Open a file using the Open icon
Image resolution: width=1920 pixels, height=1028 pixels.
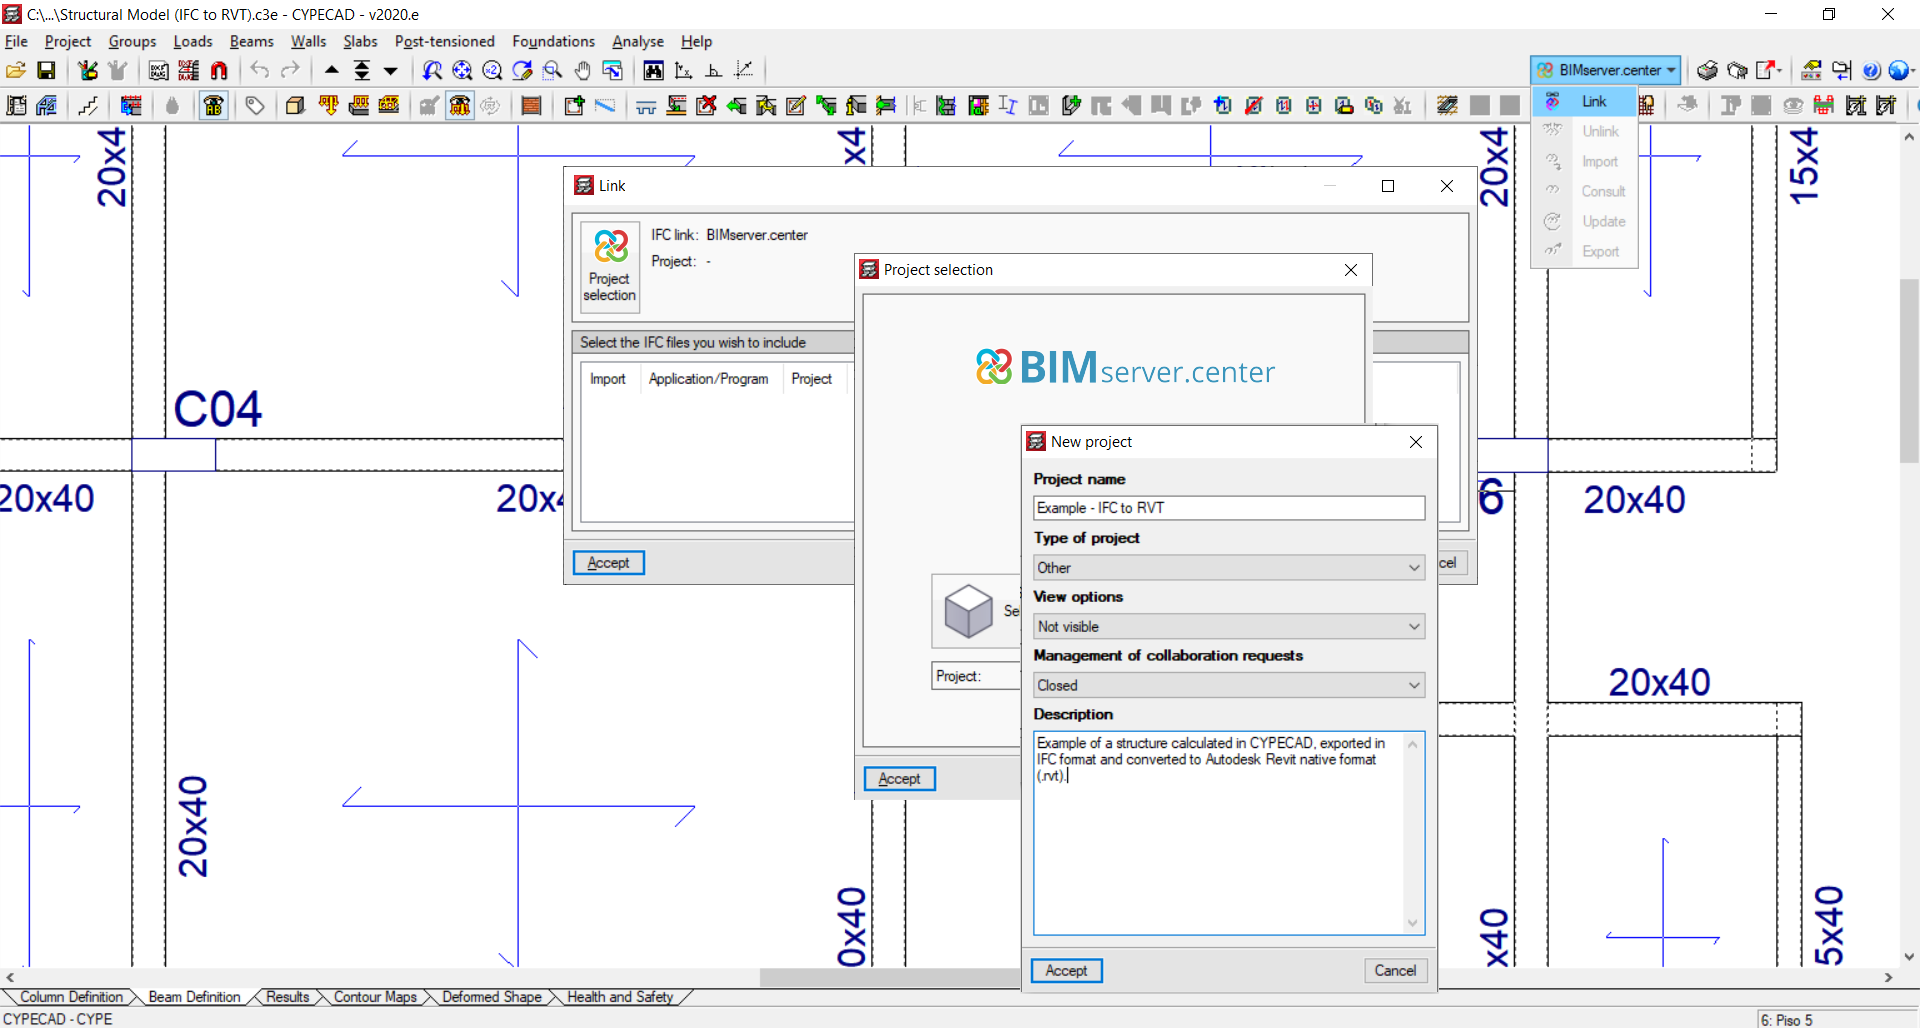[15, 70]
